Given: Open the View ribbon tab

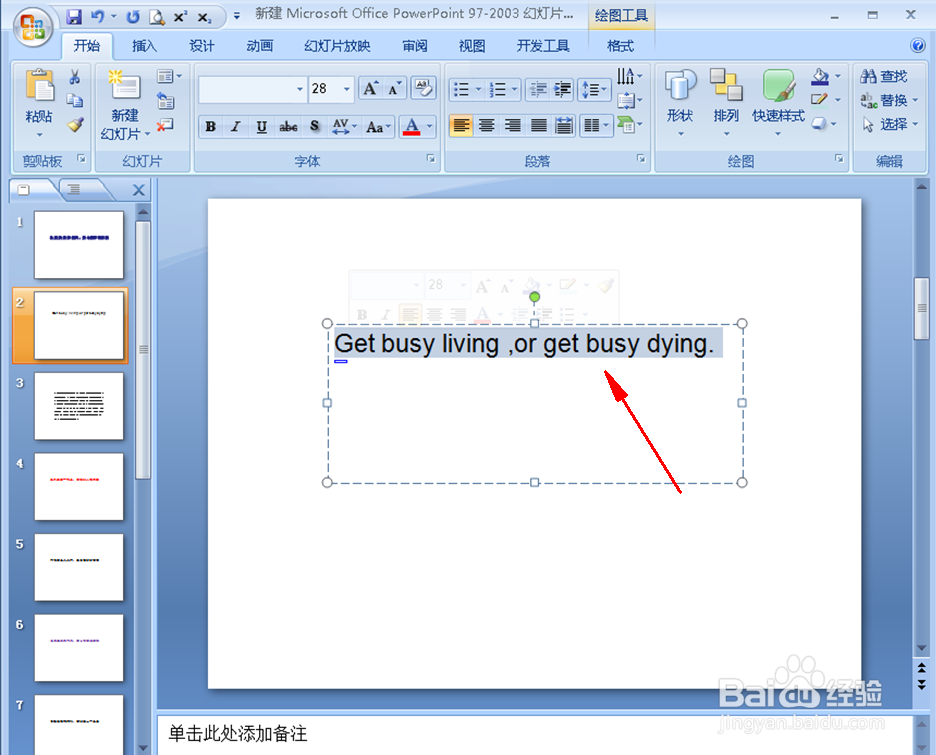Looking at the screenshot, I should pyautogui.click(x=472, y=46).
